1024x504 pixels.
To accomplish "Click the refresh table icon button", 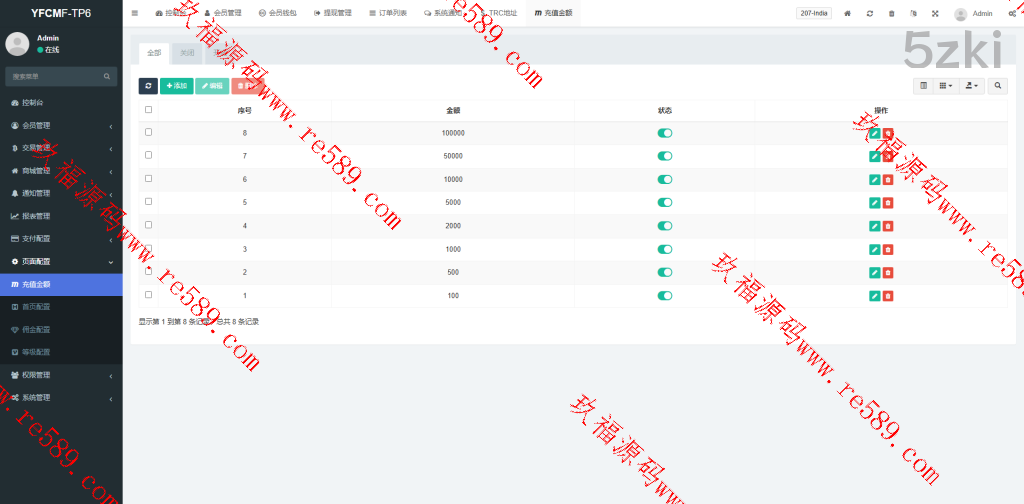I will pyautogui.click(x=148, y=86).
